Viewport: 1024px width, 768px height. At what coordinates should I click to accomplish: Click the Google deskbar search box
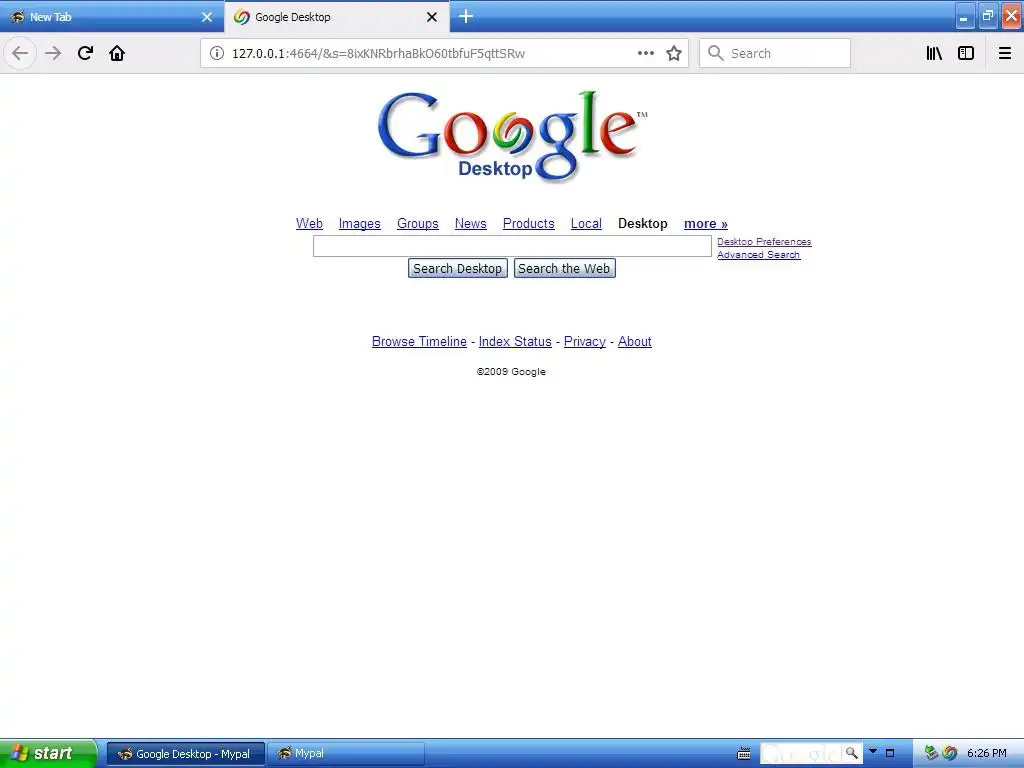[x=801, y=753]
